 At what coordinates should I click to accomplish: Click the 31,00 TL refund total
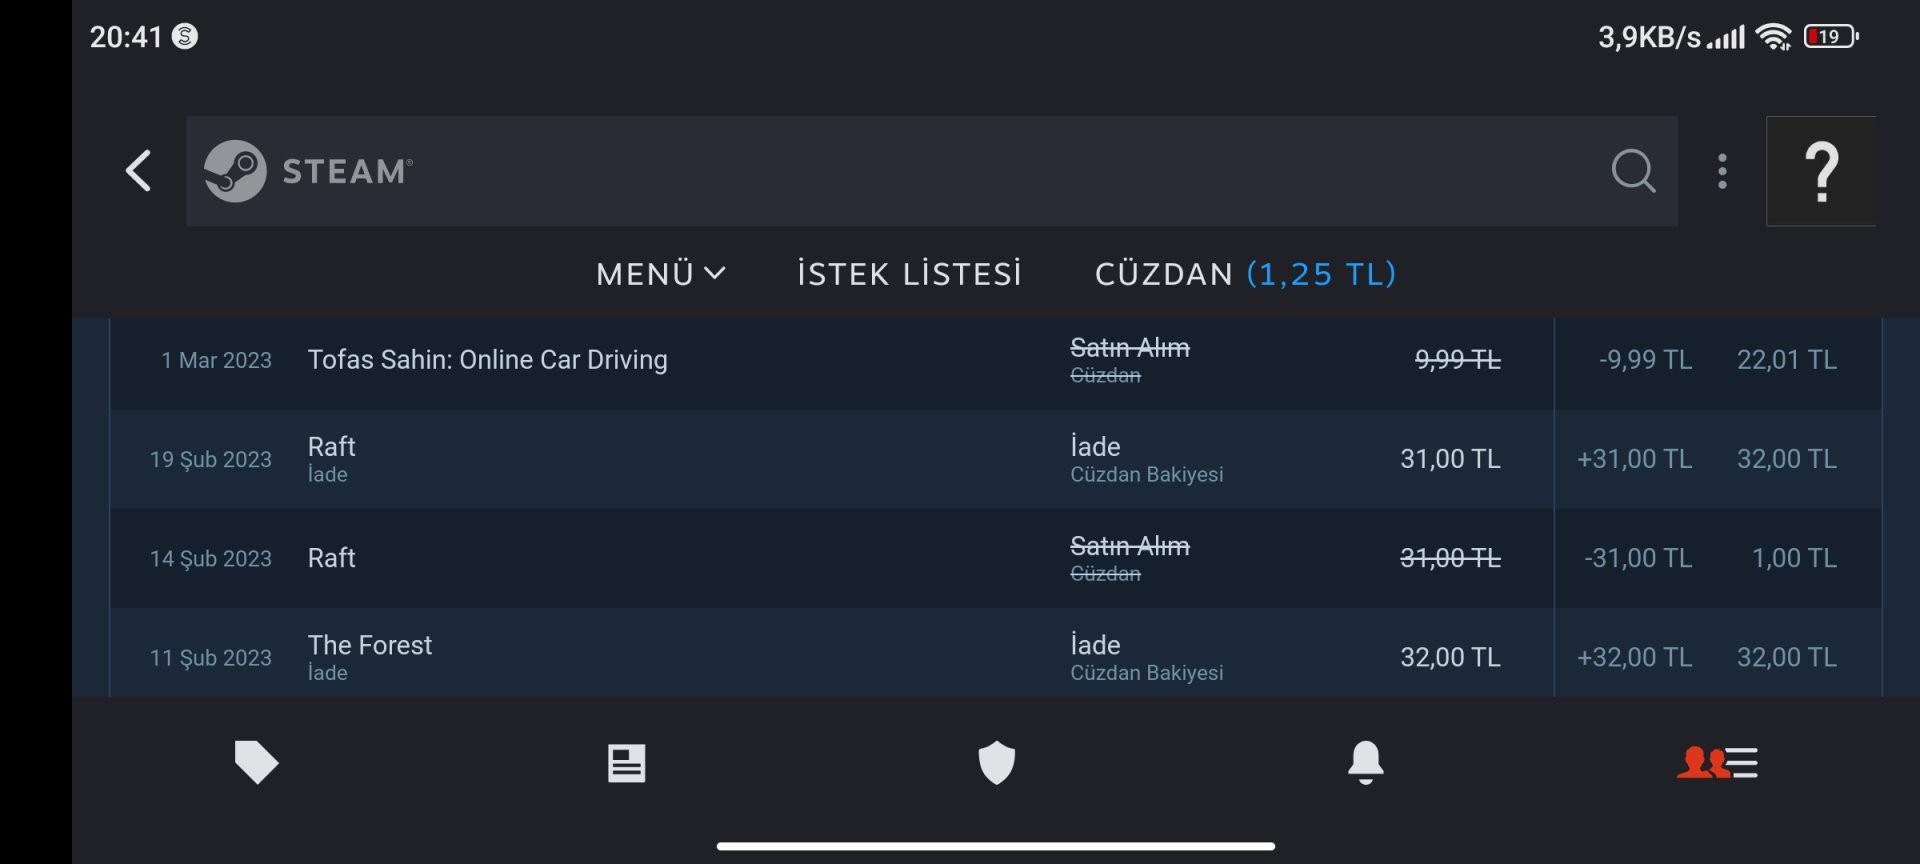(x=1451, y=459)
